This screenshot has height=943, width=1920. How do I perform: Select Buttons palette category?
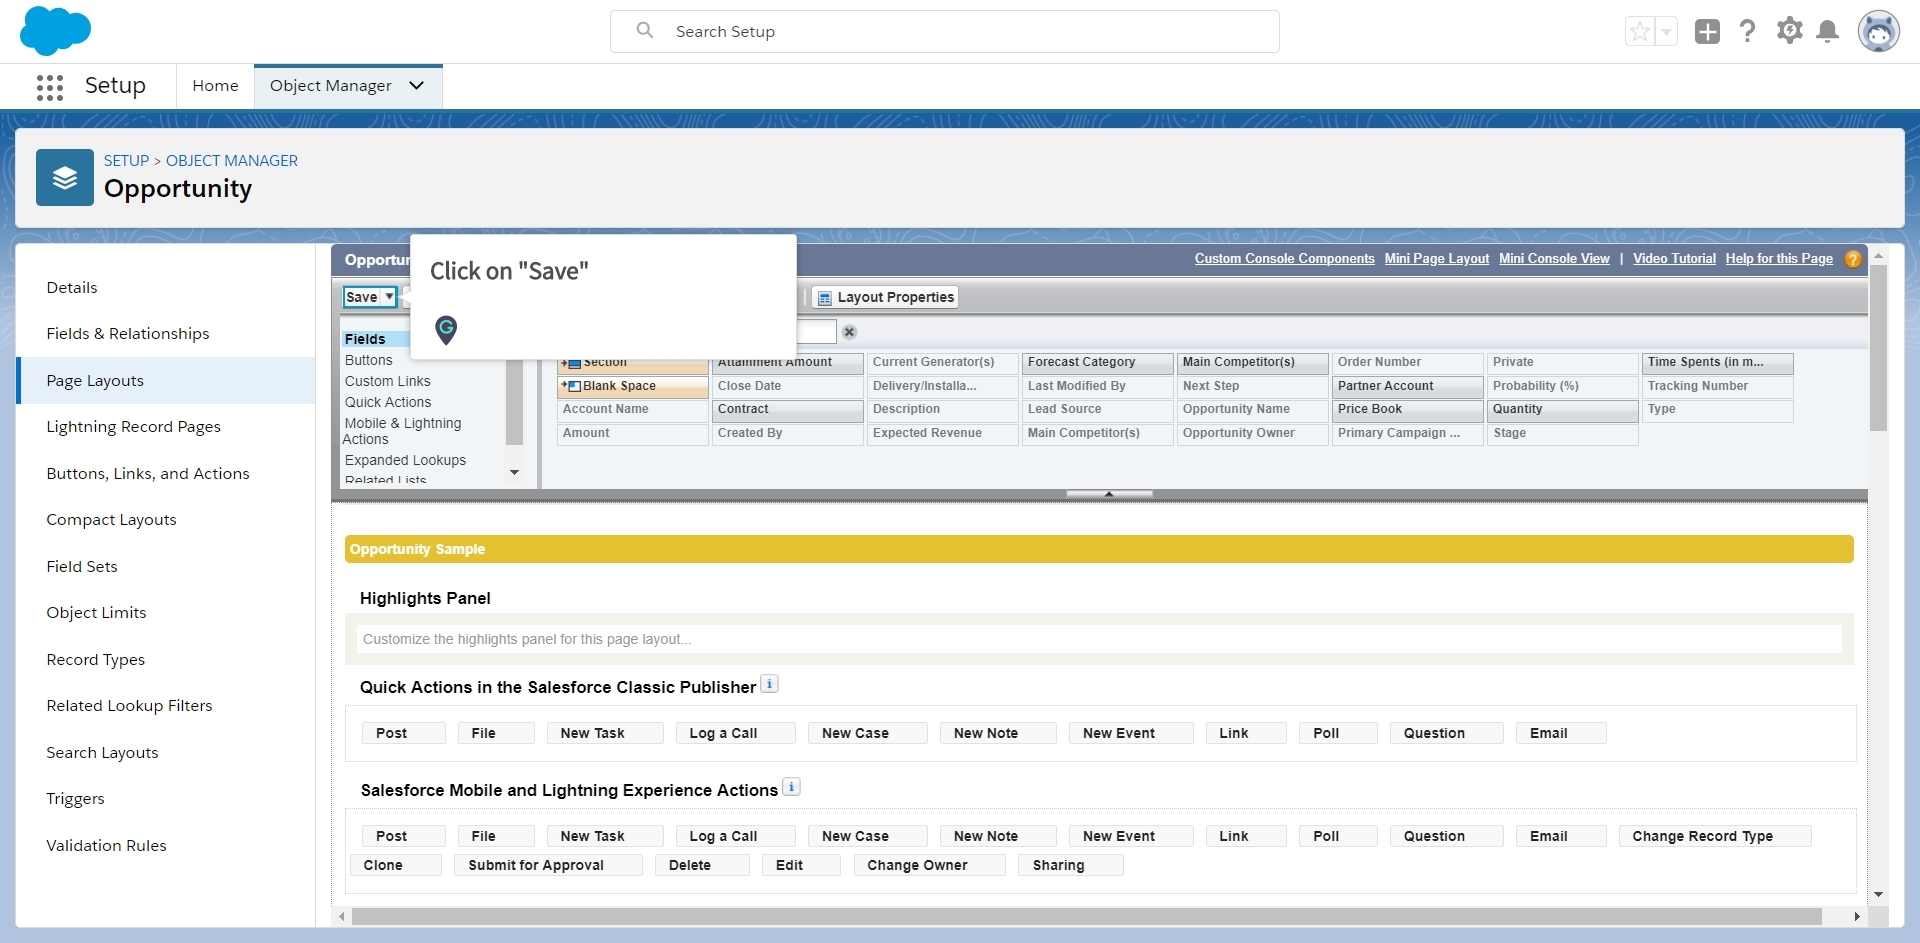click(369, 361)
